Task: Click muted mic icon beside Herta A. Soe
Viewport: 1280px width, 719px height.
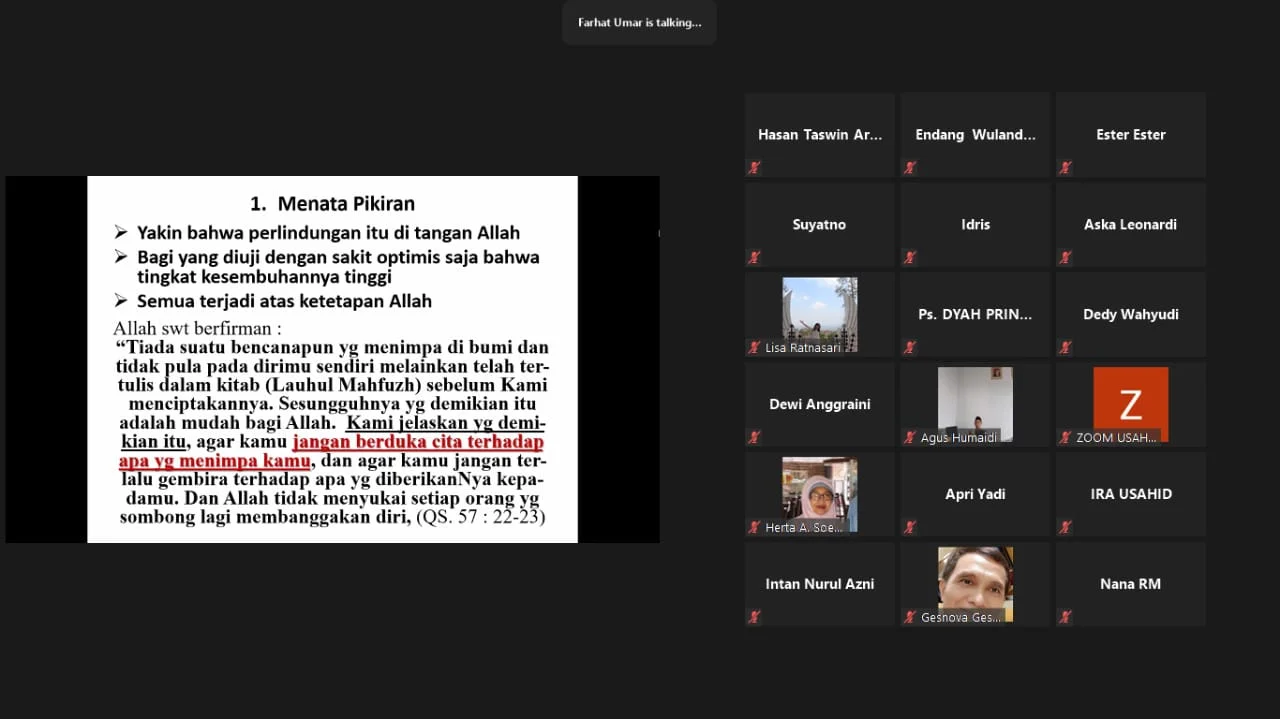Action: click(x=754, y=528)
